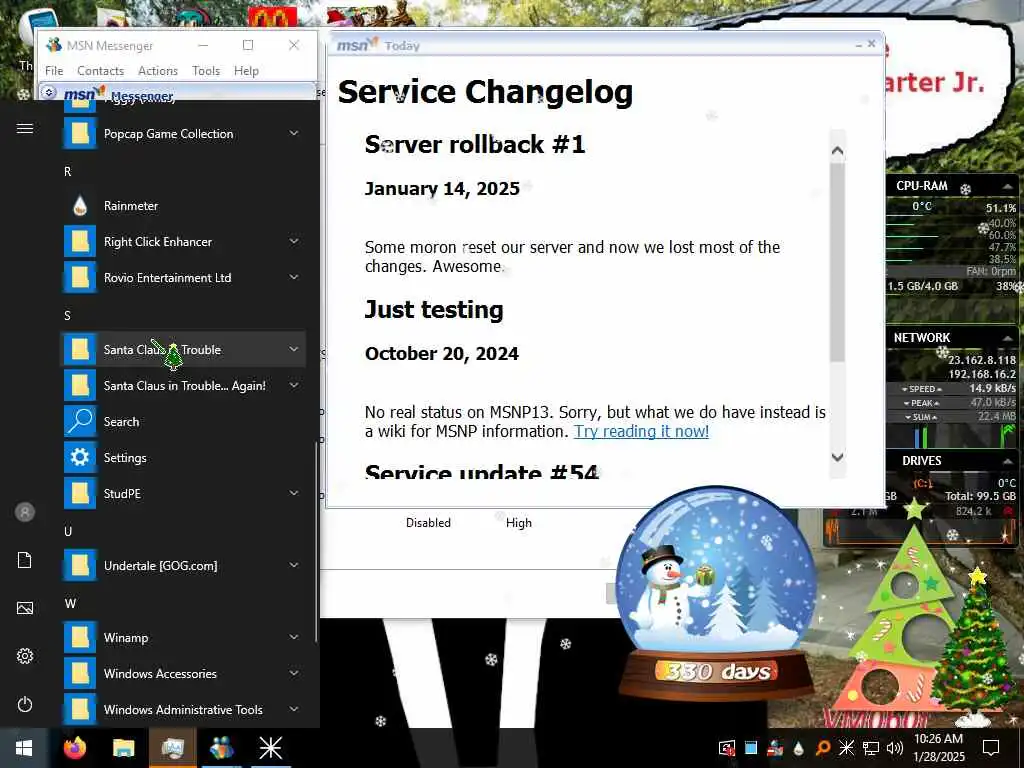The image size is (1024, 768).
Task: Open Rainmeter from the Start menu
Action: (183, 206)
